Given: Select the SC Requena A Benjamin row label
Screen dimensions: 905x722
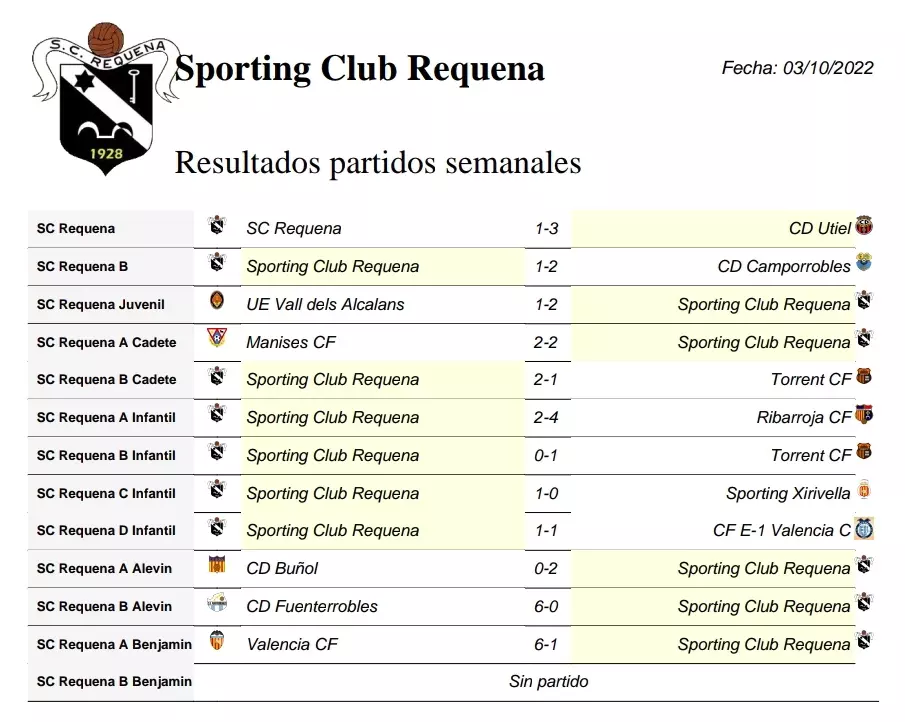Looking at the screenshot, I should pyautogui.click(x=114, y=644).
